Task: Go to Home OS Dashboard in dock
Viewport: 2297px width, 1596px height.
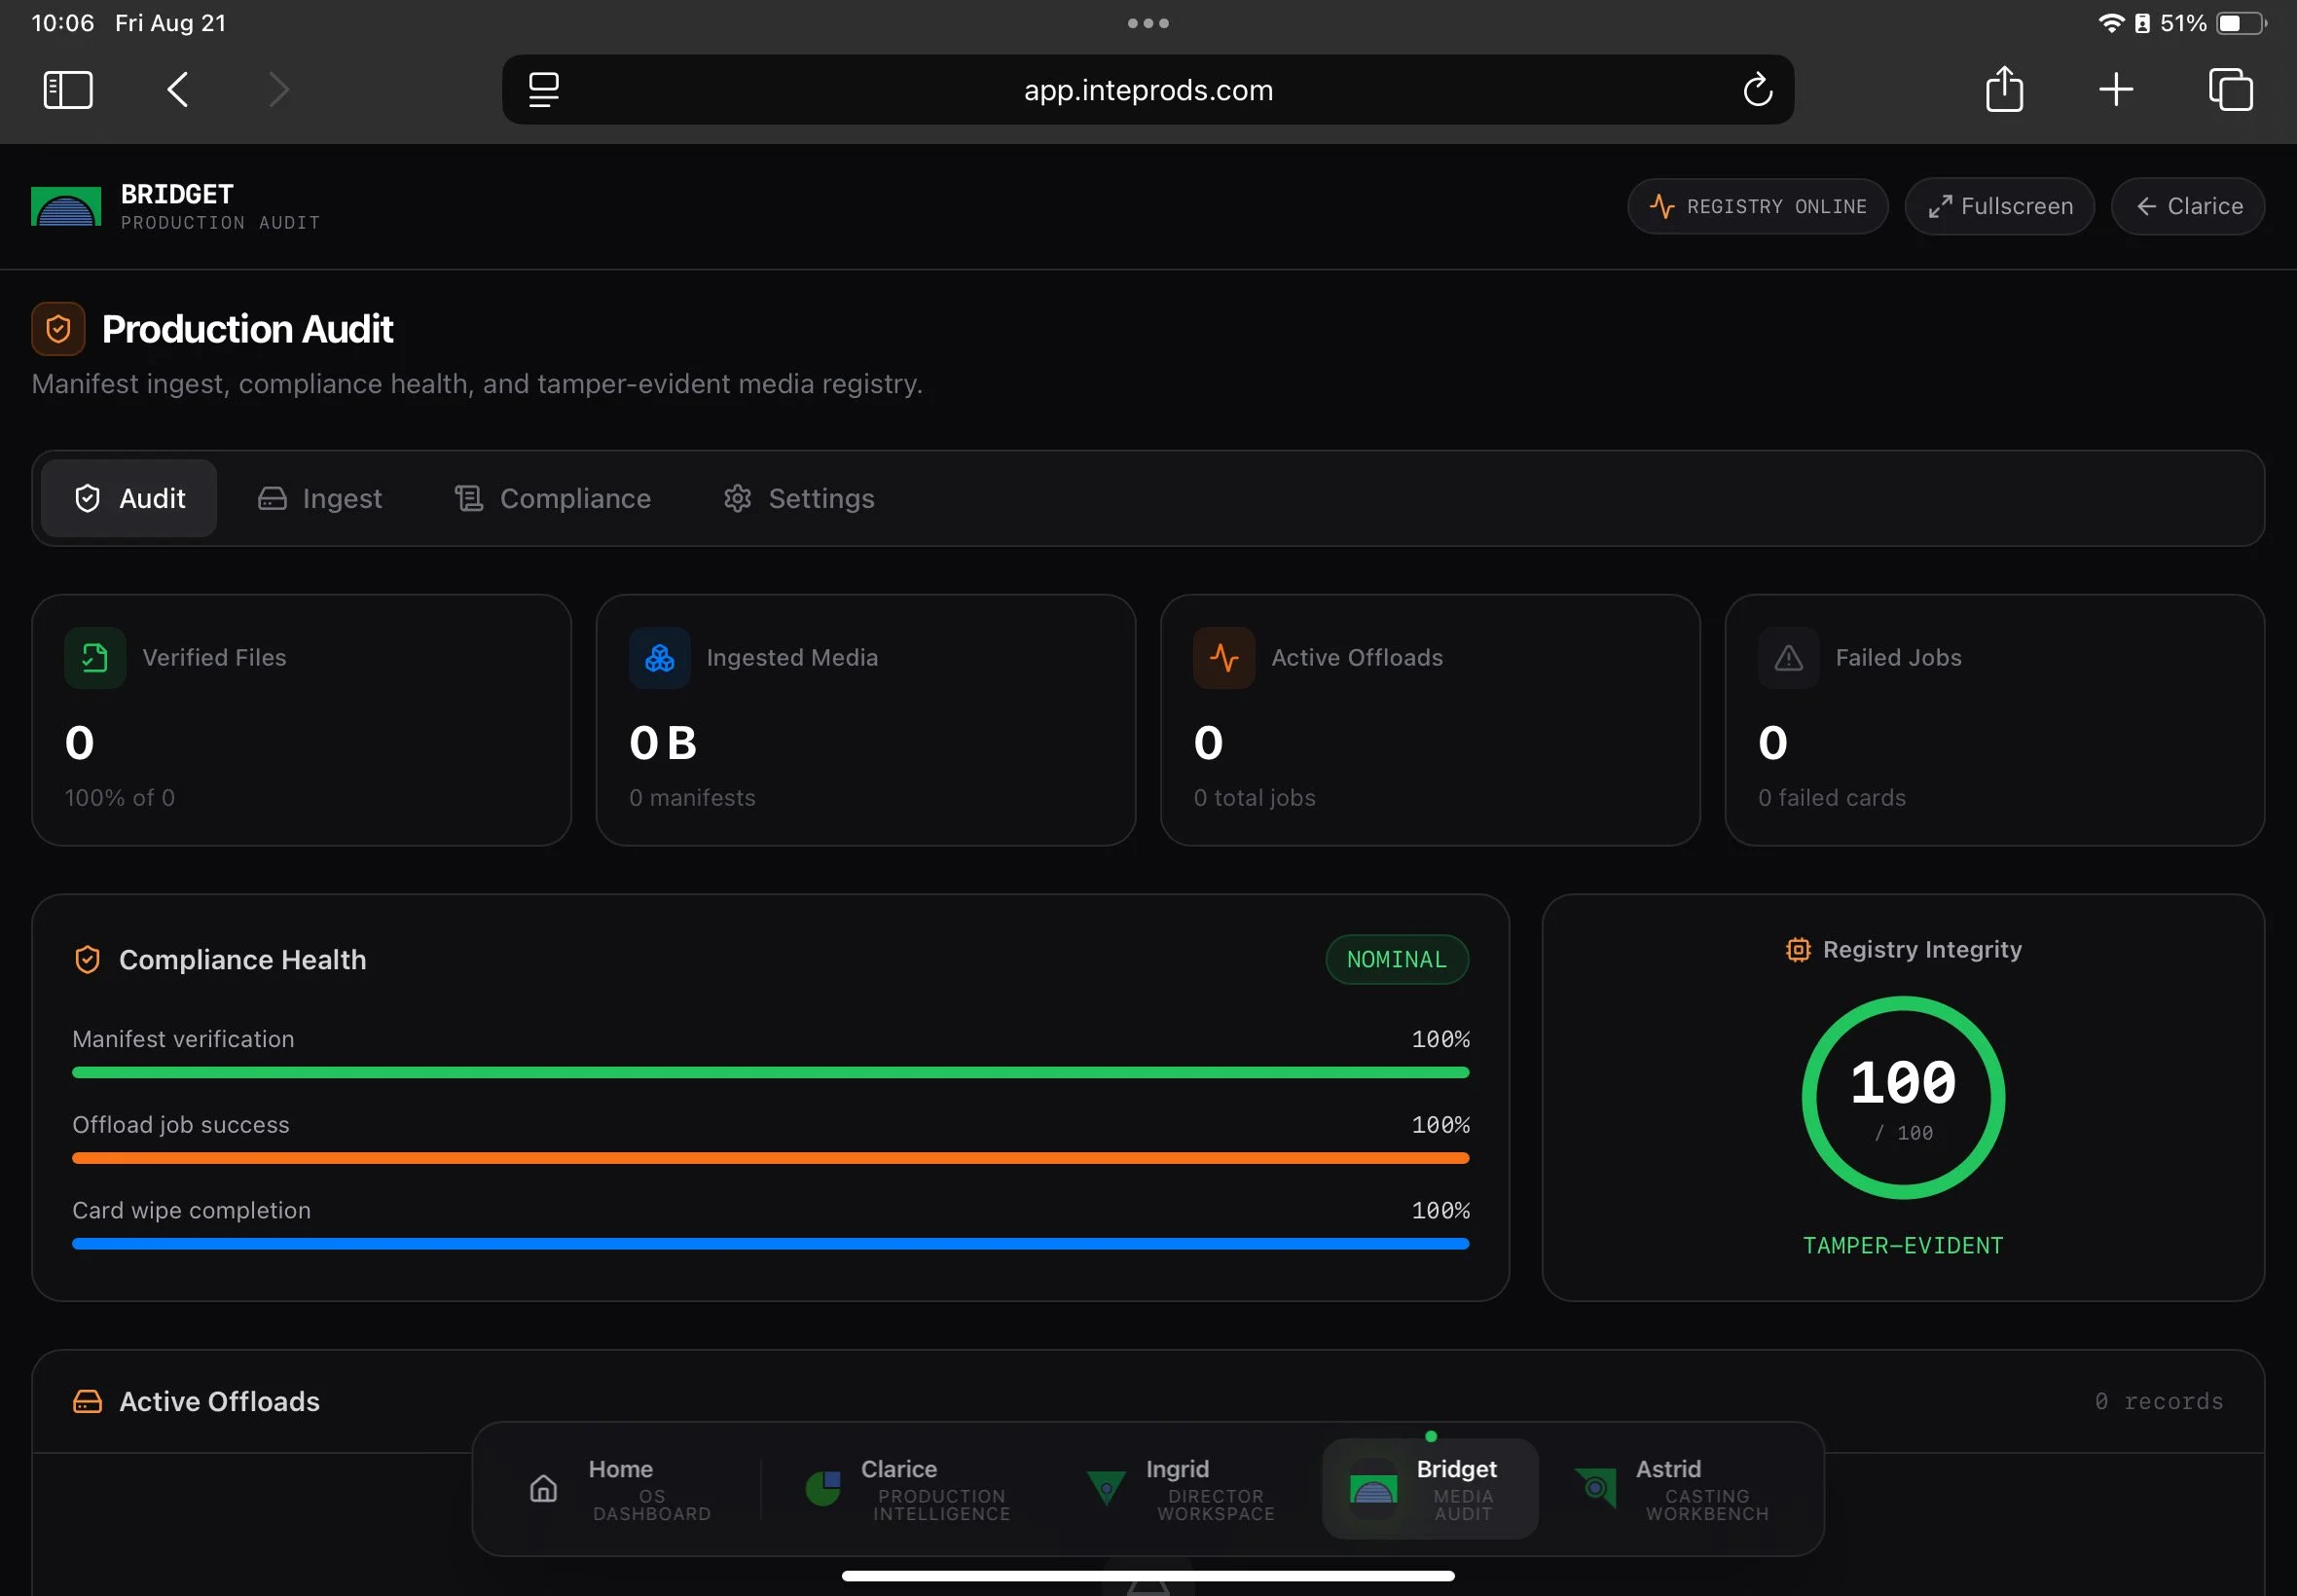Action: [x=620, y=1489]
